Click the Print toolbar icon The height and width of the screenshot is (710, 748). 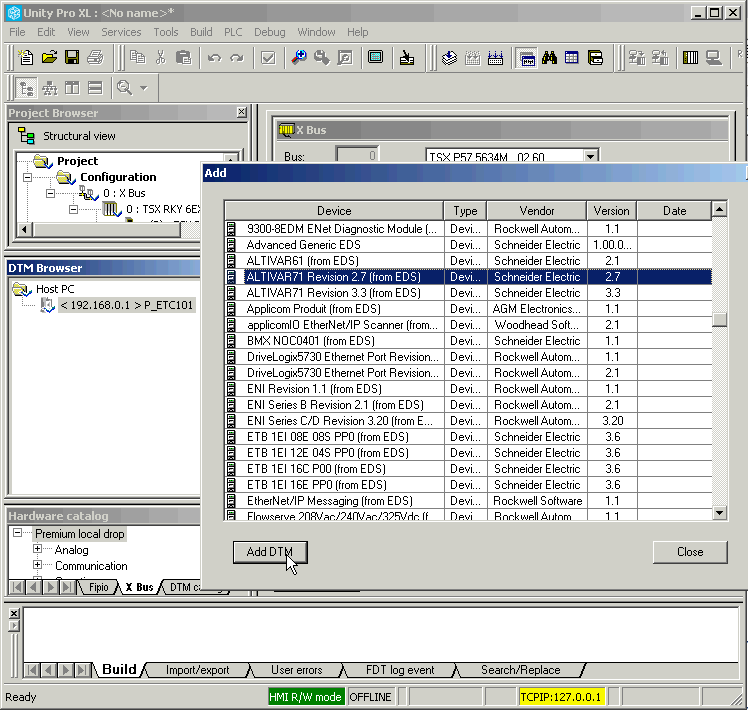point(95,58)
